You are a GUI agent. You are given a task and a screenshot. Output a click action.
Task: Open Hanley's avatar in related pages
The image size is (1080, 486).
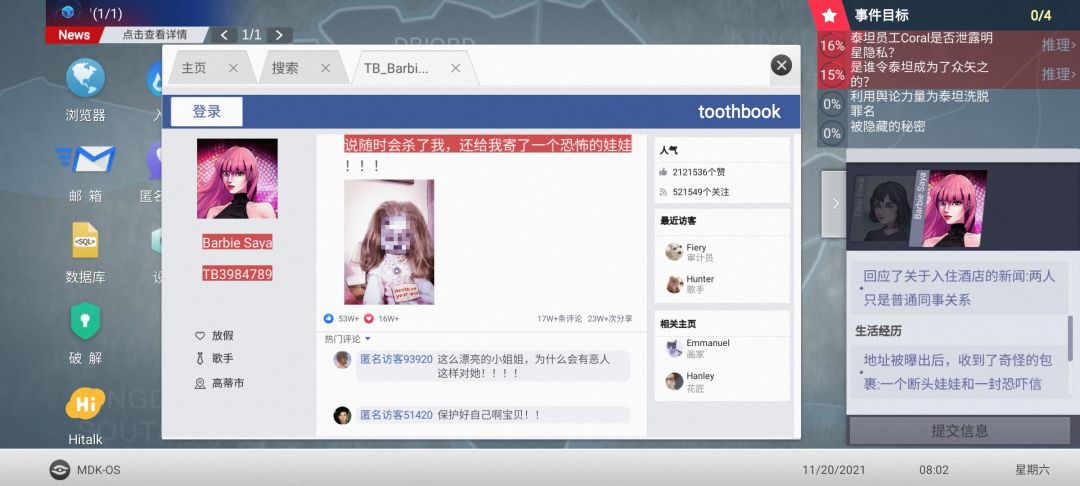click(x=674, y=381)
